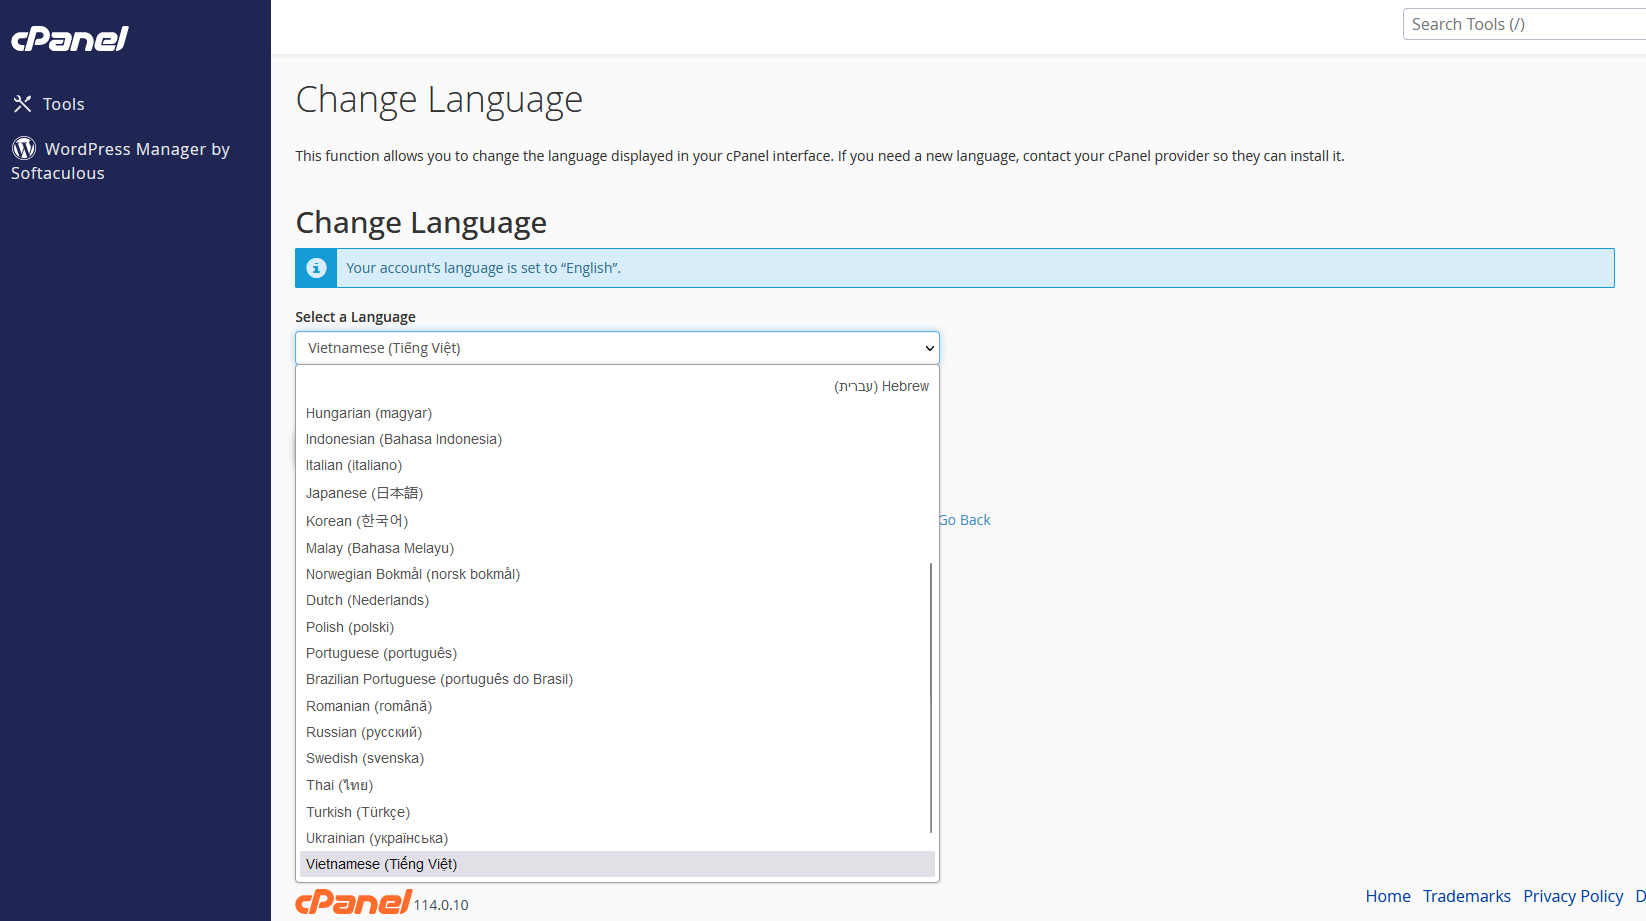The image size is (1646, 921).
Task: Open the Trademarks footer link
Action: 1467,896
